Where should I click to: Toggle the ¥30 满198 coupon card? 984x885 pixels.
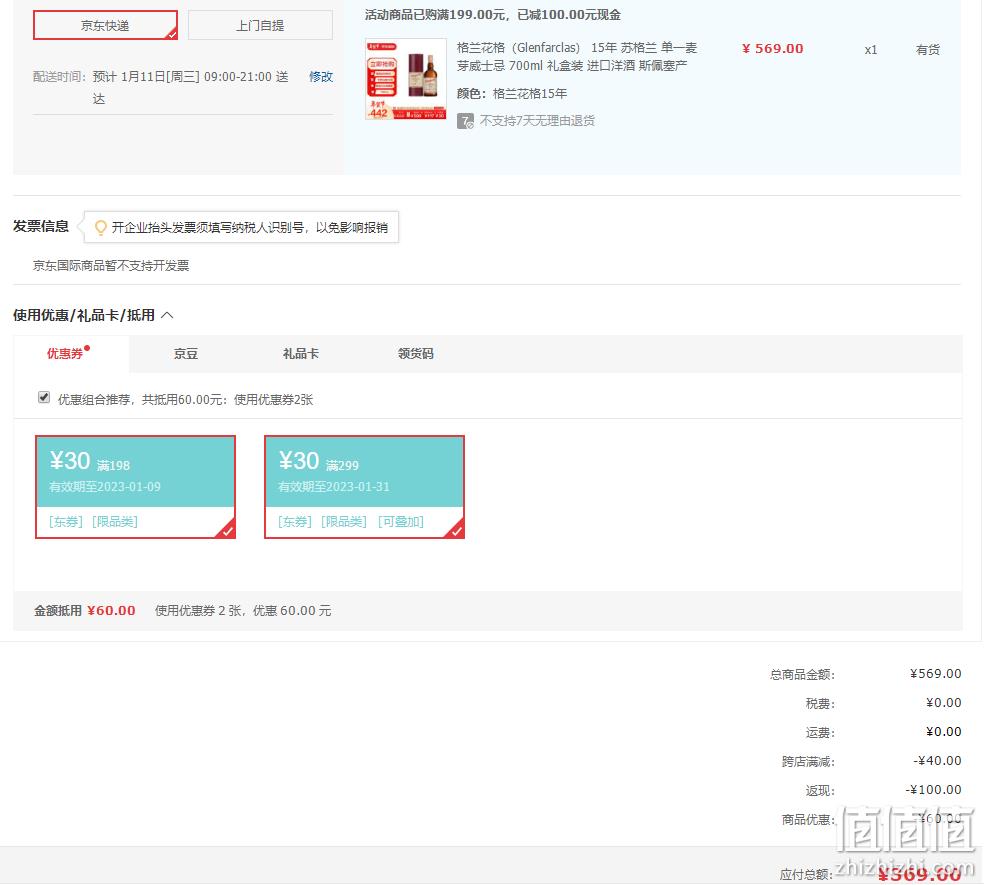pyautogui.click(x=136, y=487)
